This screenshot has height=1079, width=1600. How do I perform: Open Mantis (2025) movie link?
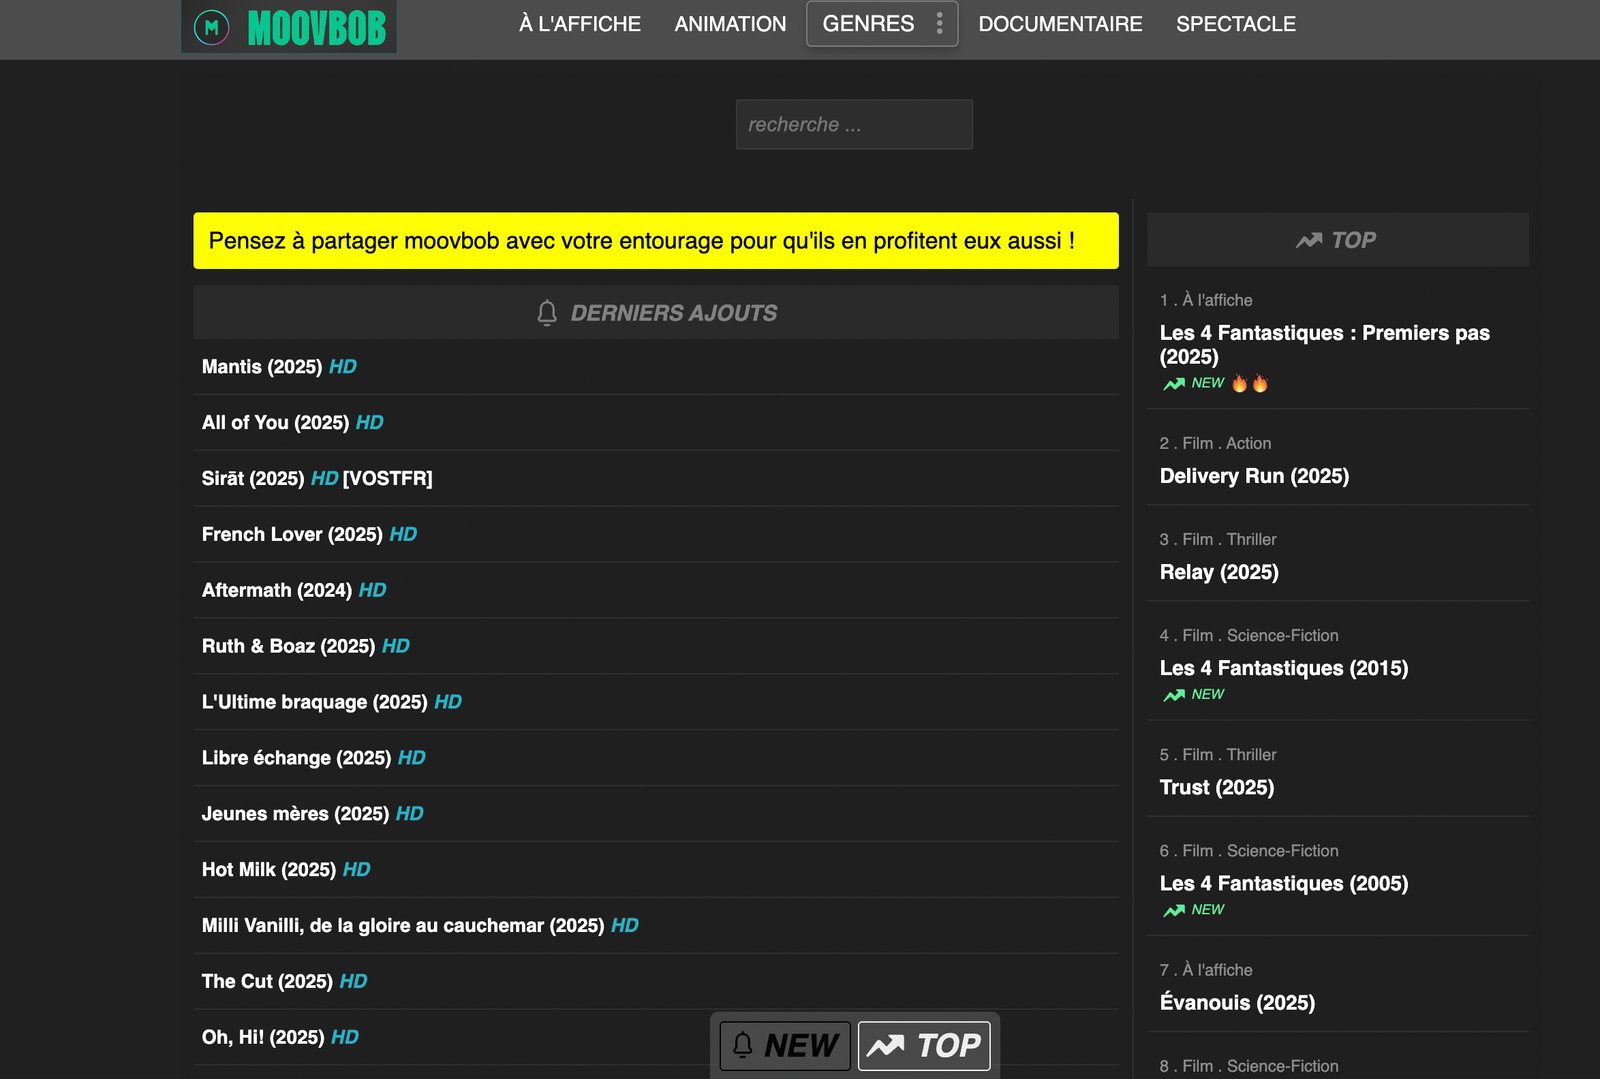coord(262,367)
